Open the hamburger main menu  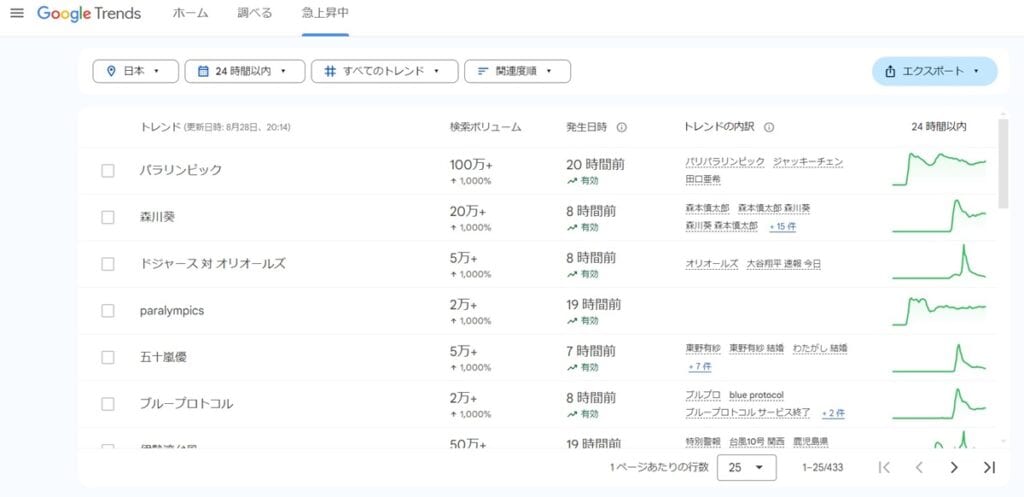pyautogui.click(x=17, y=13)
